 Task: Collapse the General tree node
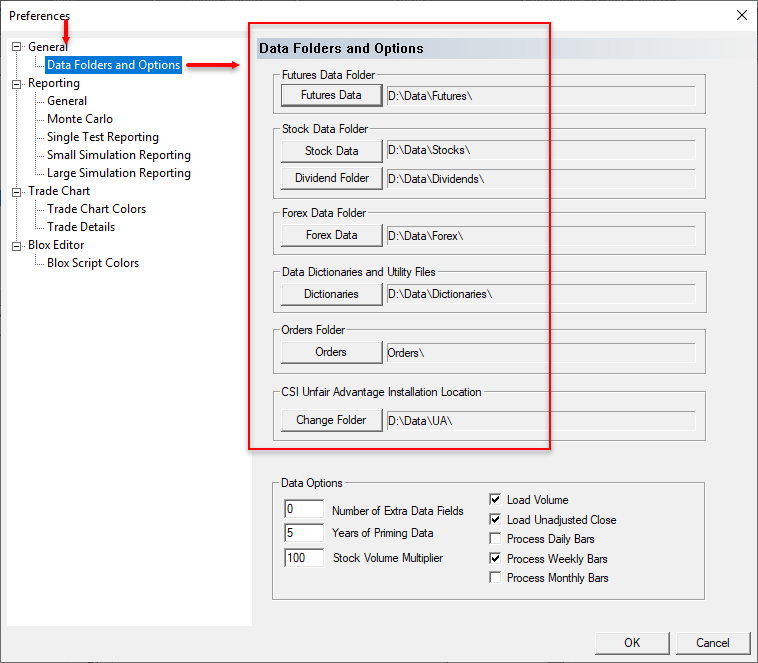point(17,47)
